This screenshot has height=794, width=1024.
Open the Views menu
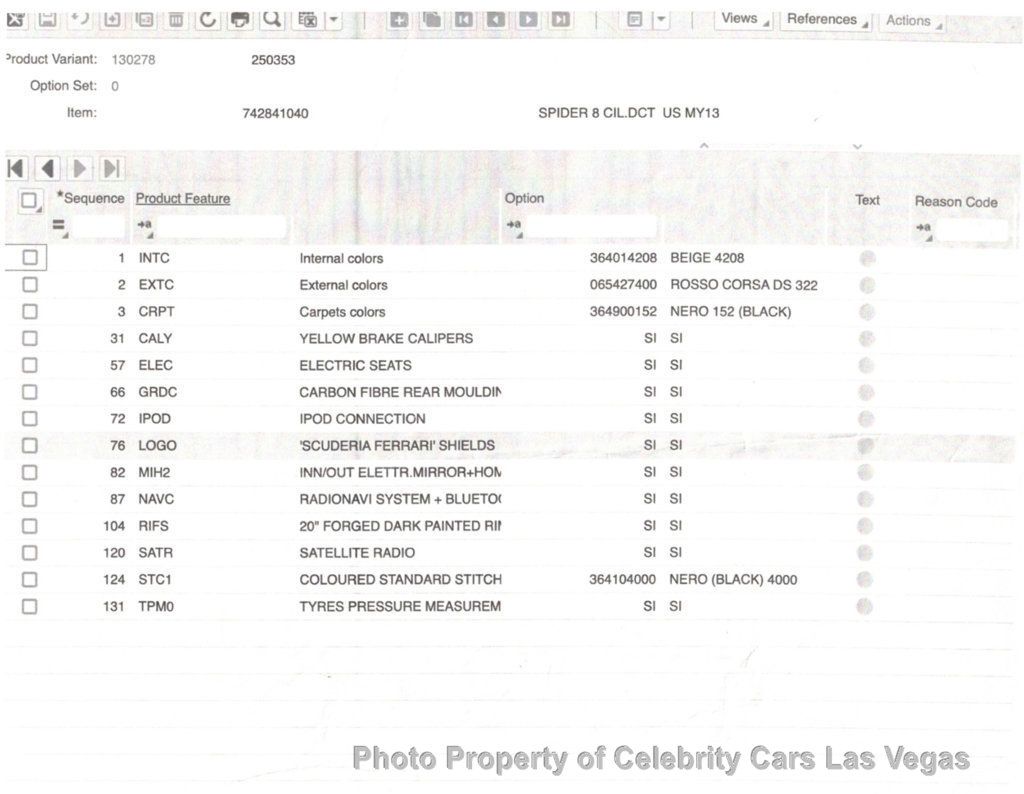(744, 19)
